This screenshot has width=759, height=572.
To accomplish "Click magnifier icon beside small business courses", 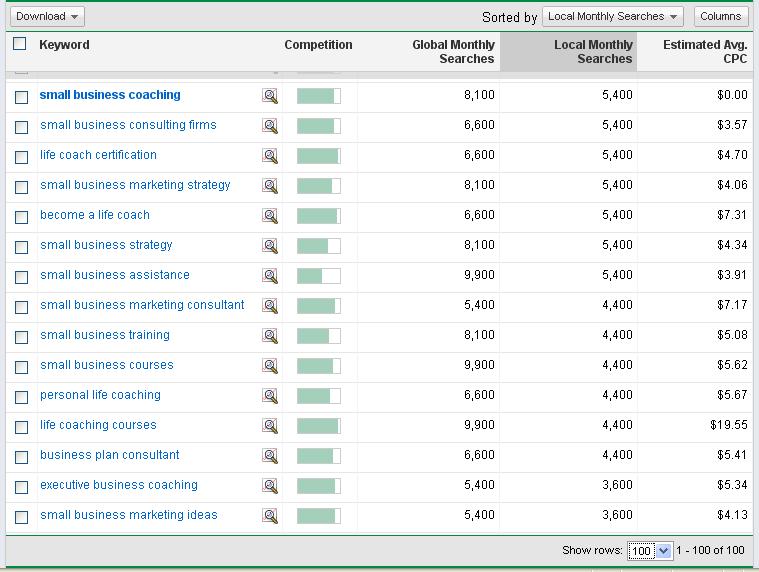I will coord(270,366).
